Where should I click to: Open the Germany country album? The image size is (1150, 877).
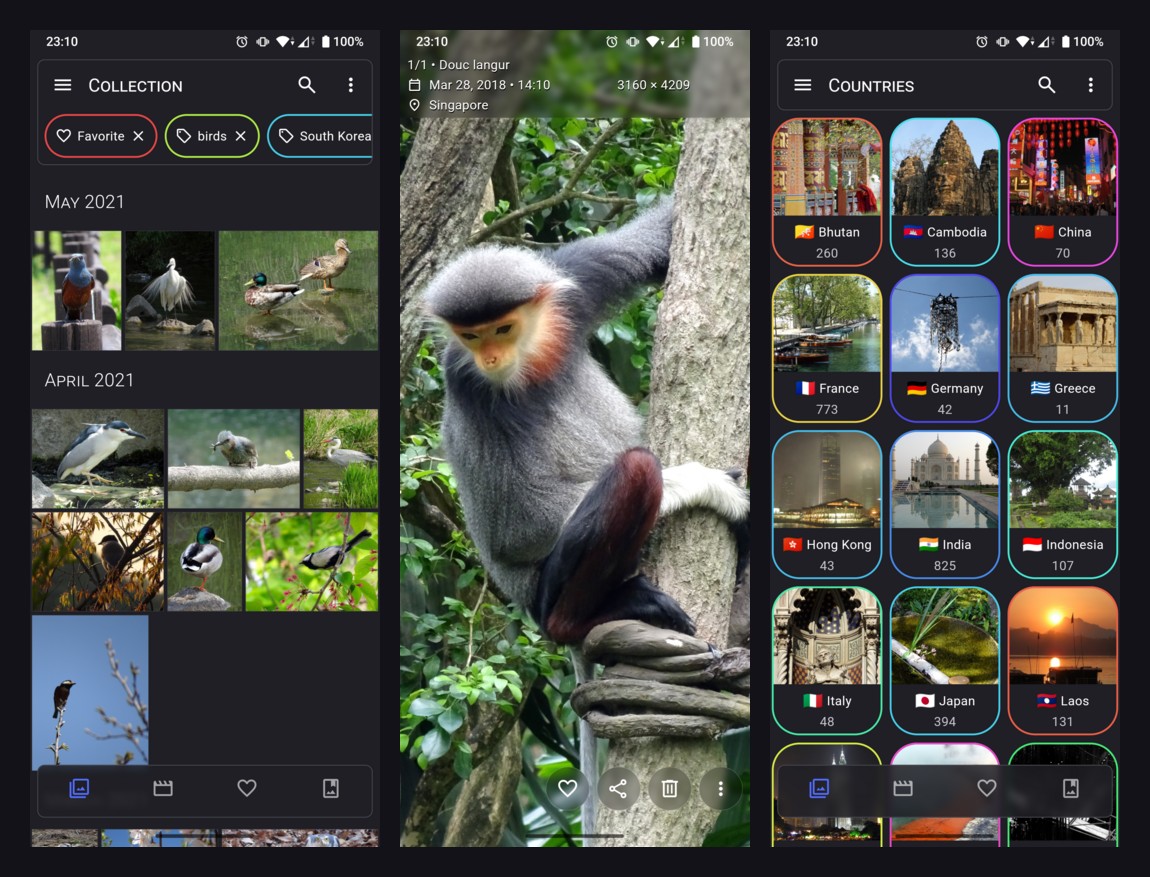pos(945,348)
